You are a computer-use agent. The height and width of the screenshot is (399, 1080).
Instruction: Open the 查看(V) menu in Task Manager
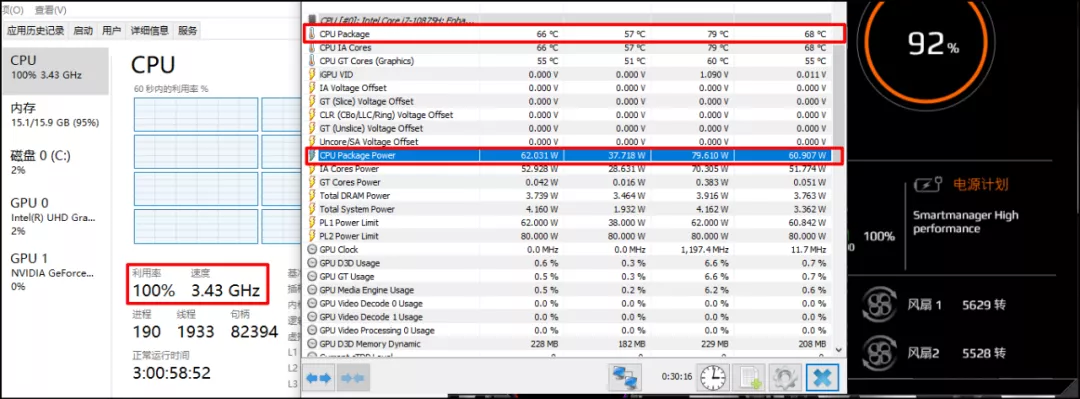click(51, 10)
